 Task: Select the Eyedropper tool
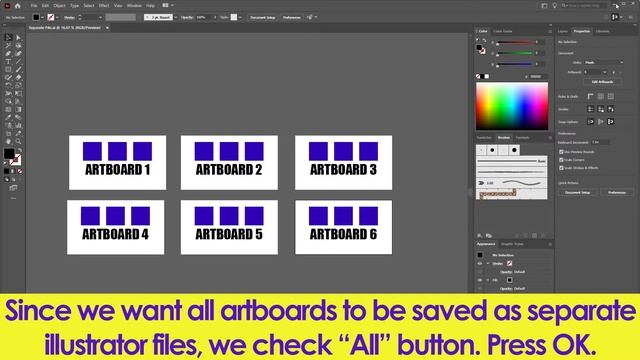pos(8,118)
